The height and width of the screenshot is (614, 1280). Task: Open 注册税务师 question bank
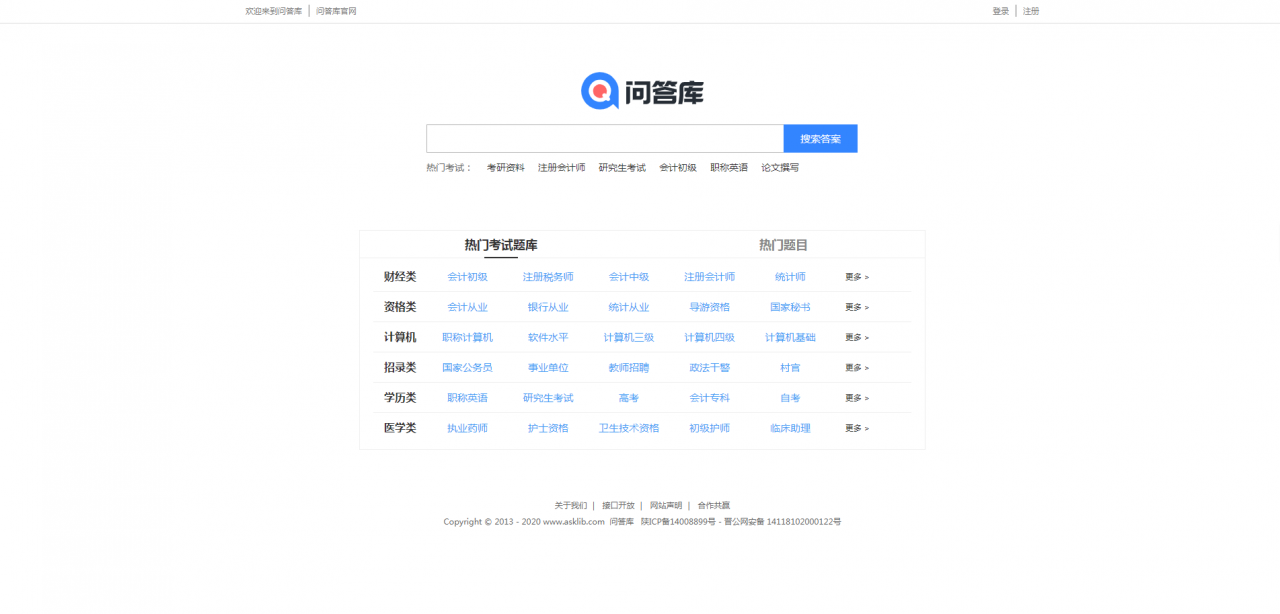click(548, 277)
